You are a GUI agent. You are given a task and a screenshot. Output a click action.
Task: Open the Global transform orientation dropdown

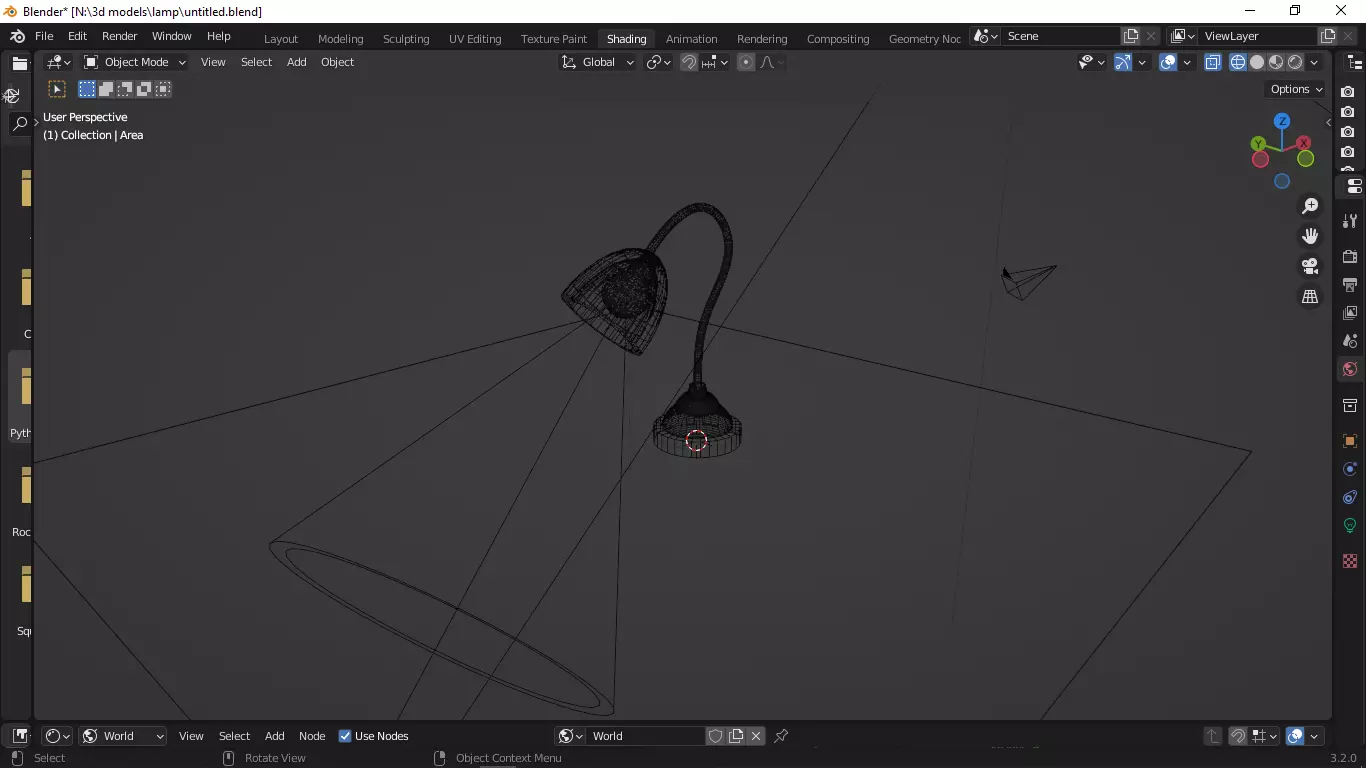597,62
